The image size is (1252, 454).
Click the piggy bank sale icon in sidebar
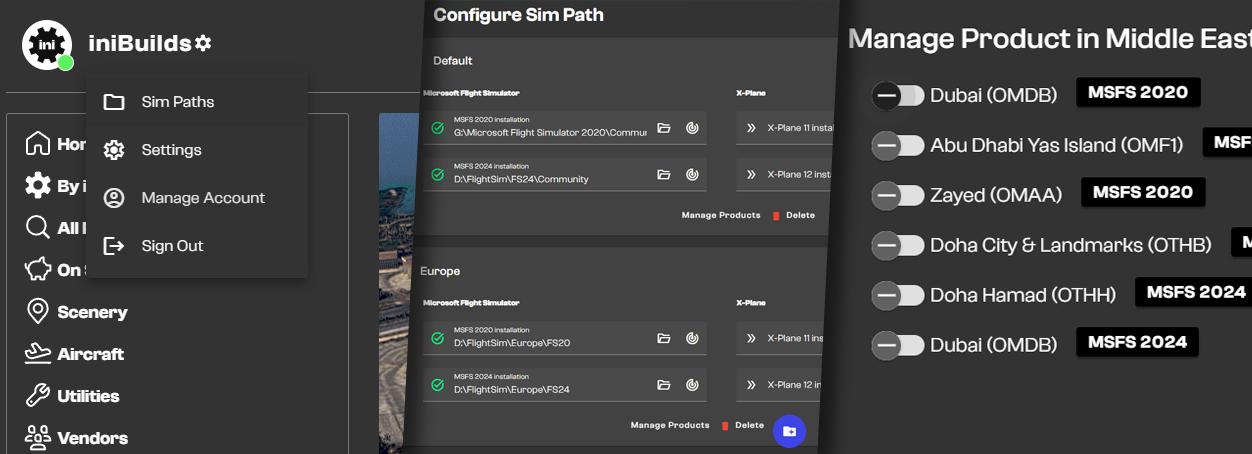tap(38, 270)
